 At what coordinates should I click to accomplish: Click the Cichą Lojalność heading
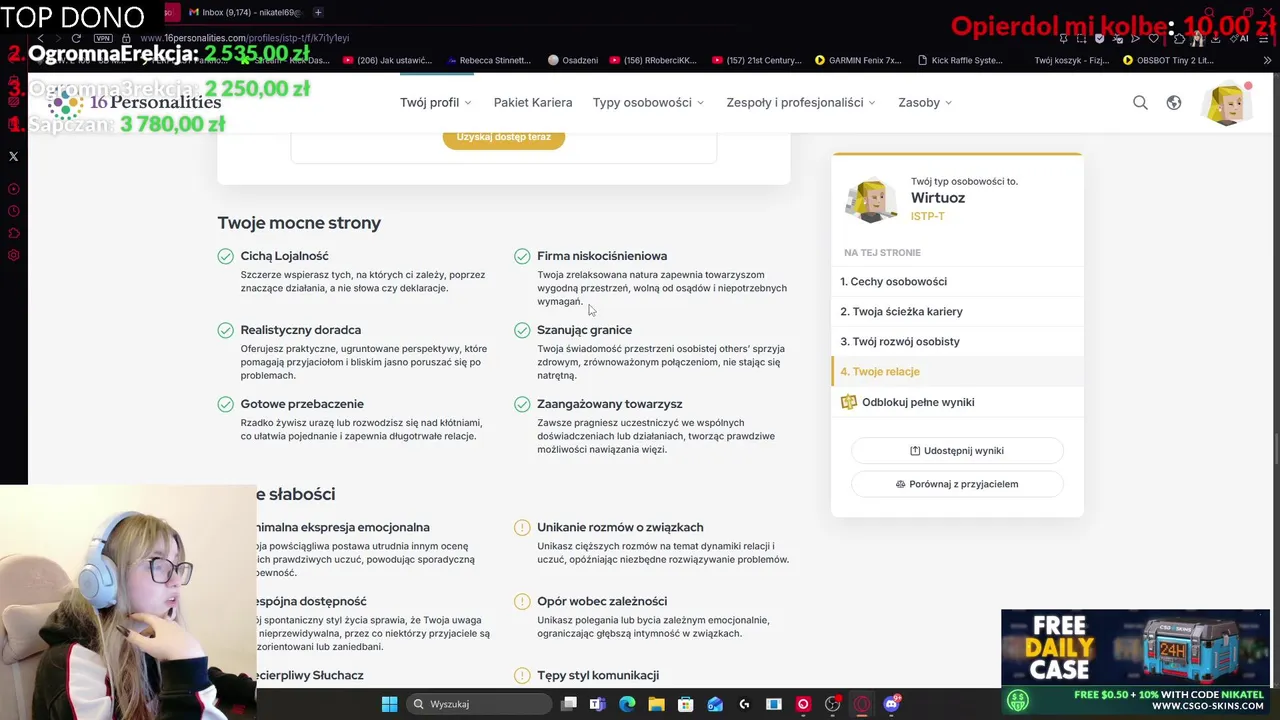pyautogui.click(x=284, y=256)
